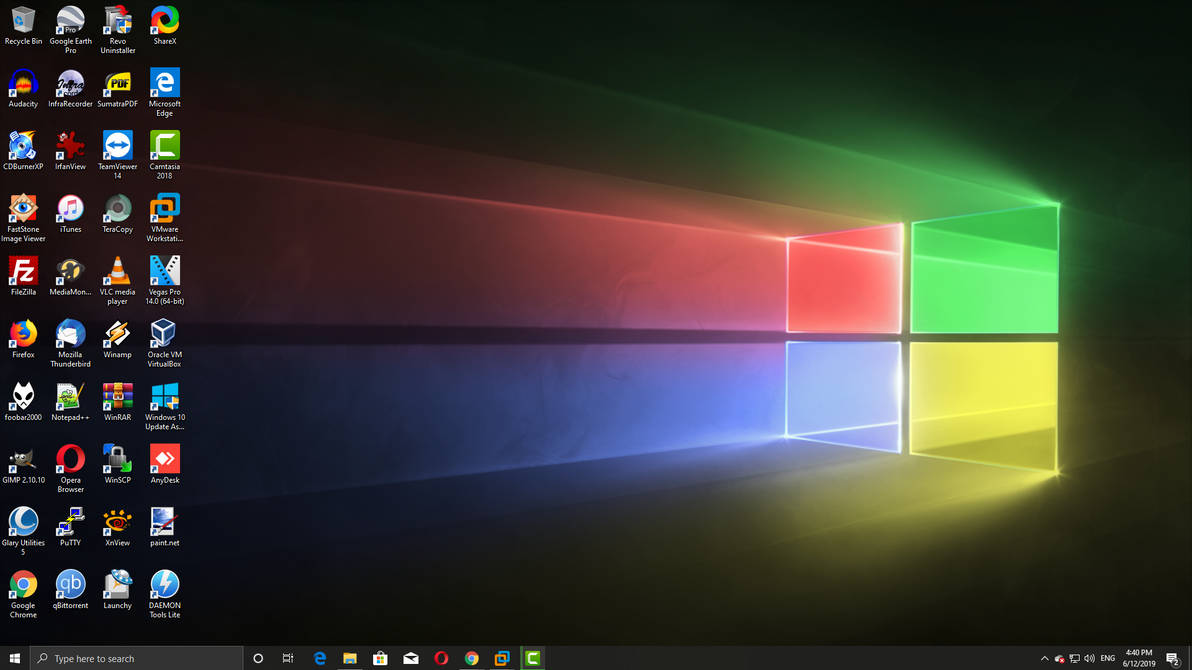Select the foobar2000 desktop icon
Image resolution: width=1192 pixels, height=670 pixels.
click(24, 402)
